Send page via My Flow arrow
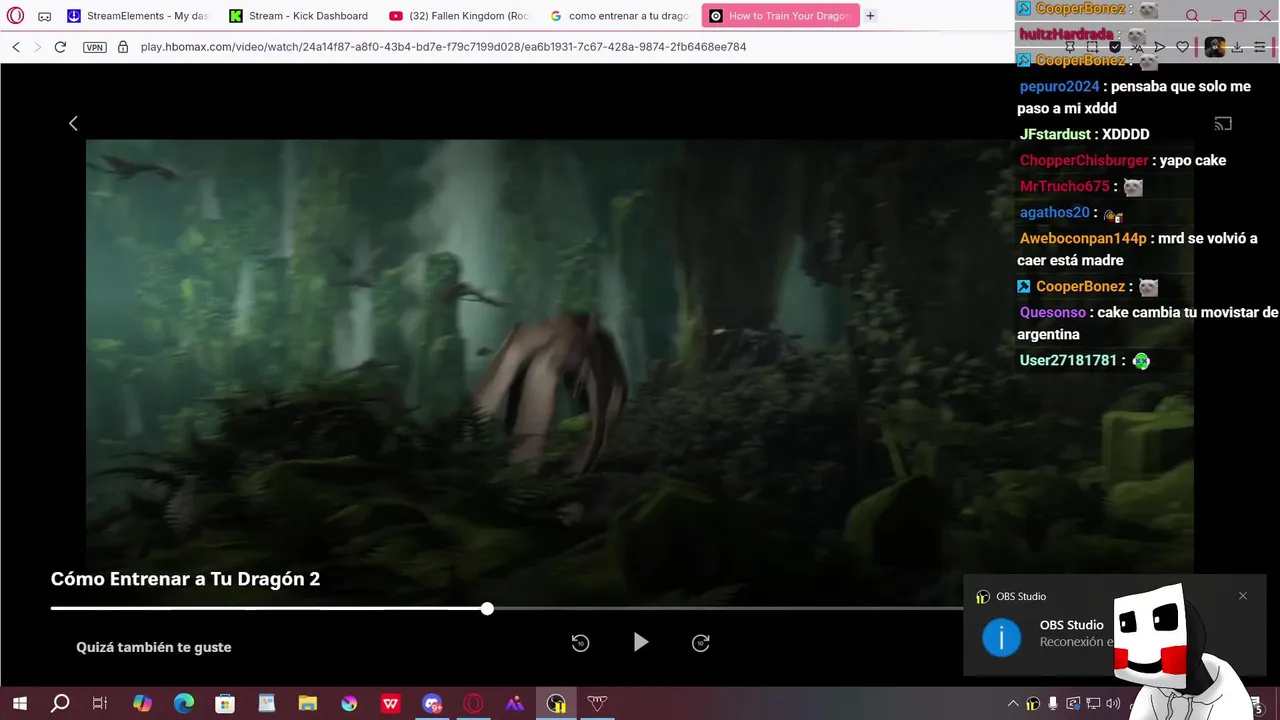 pyautogui.click(x=1160, y=47)
